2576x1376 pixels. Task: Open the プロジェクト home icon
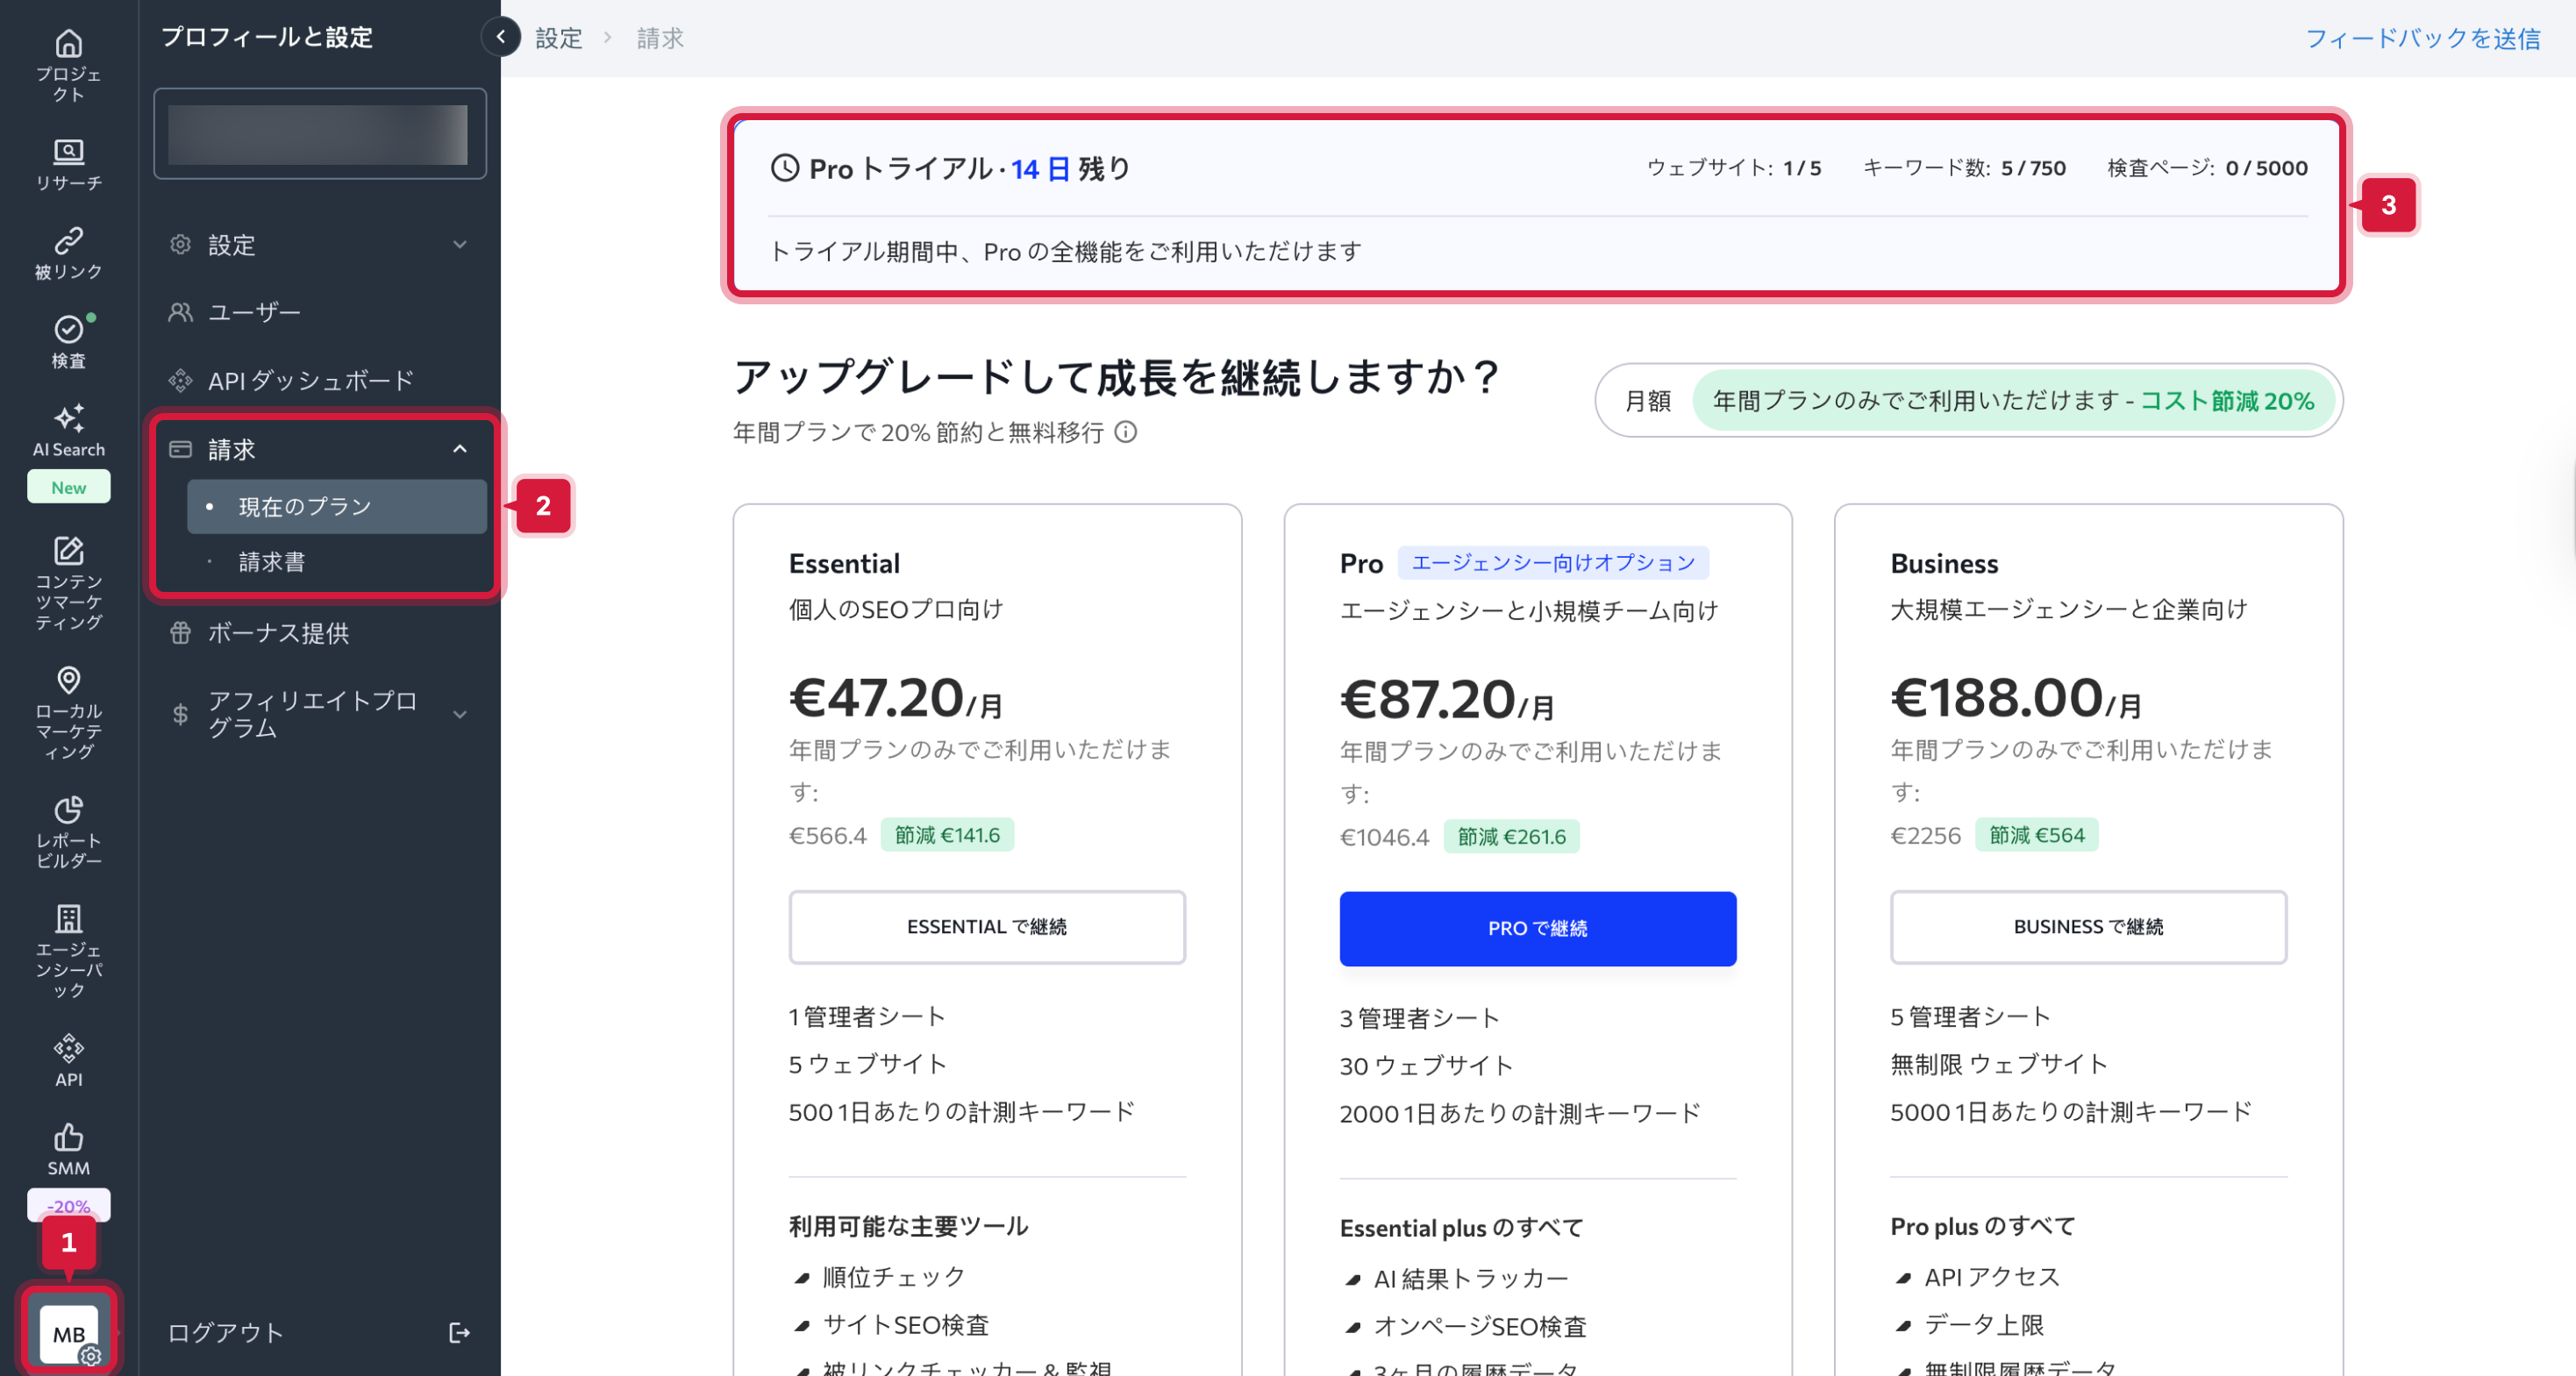click(68, 45)
